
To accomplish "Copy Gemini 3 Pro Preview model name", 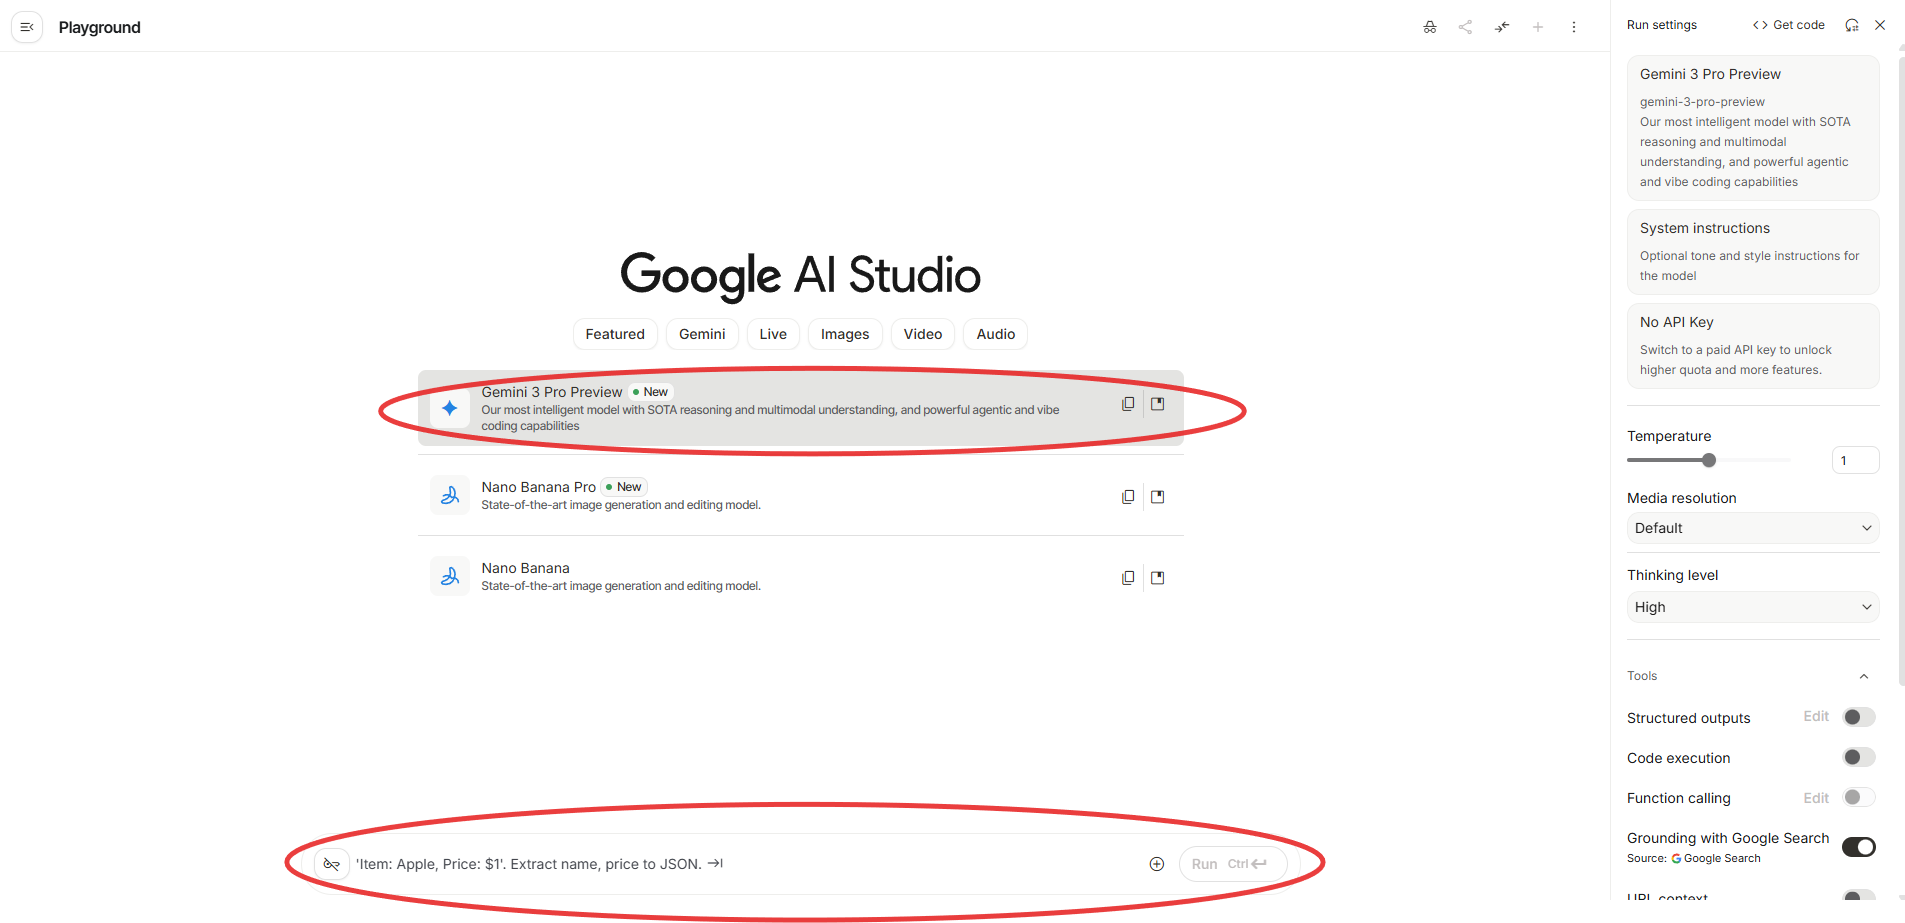I will click(x=1128, y=404).
